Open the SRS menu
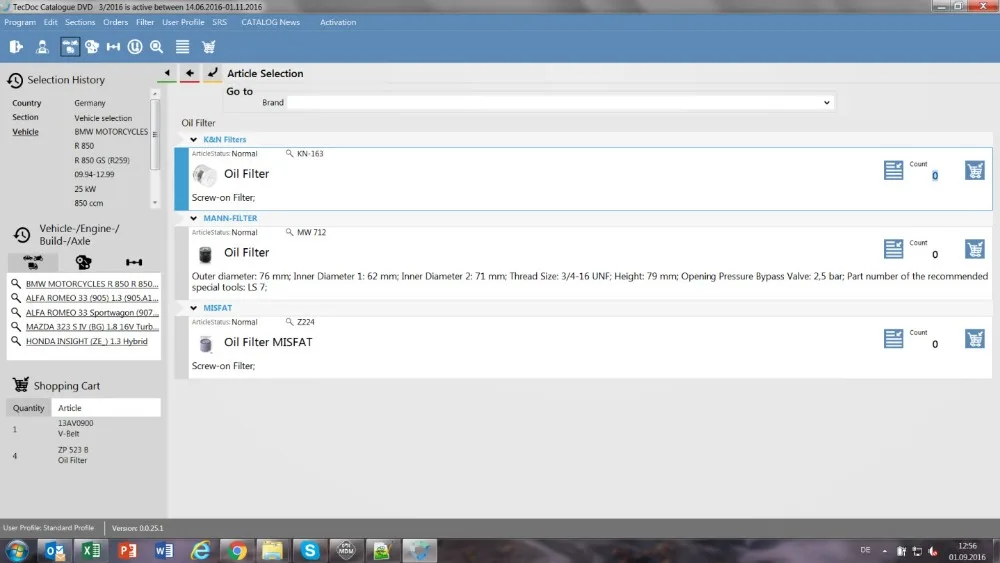 219,22
